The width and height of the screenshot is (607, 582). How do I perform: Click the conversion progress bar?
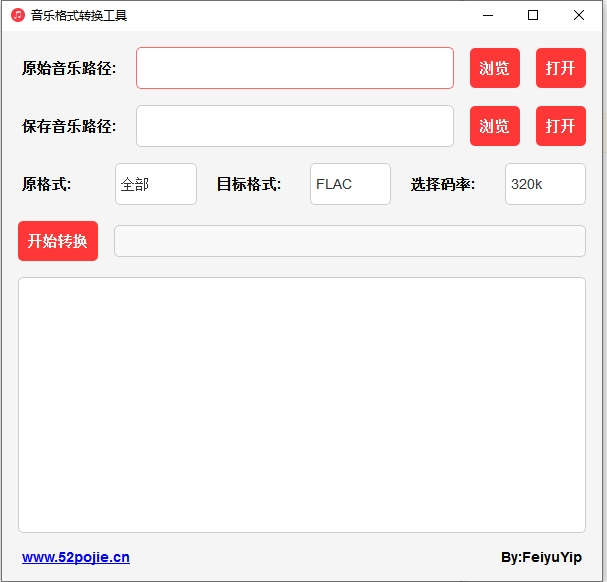pyautogui.click(x=350, y=241)
